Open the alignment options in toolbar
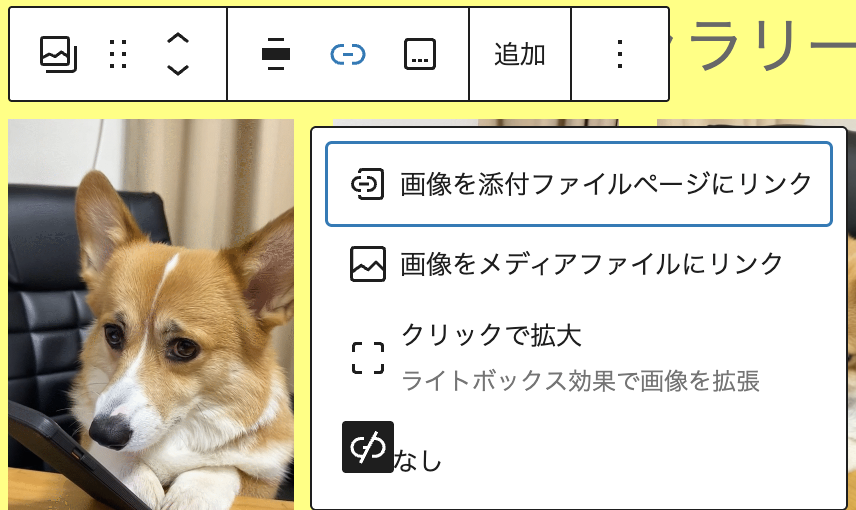 click(275, 54)
